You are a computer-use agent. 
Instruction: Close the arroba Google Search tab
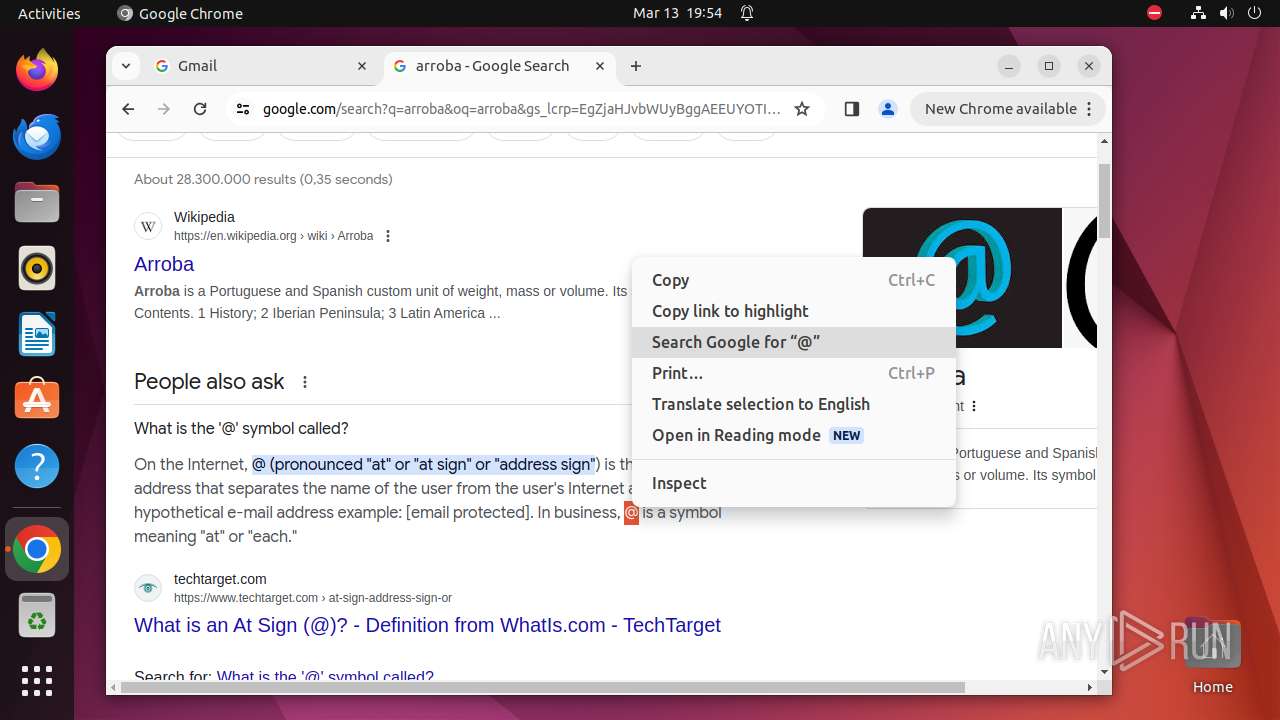(x=600, y=66)
